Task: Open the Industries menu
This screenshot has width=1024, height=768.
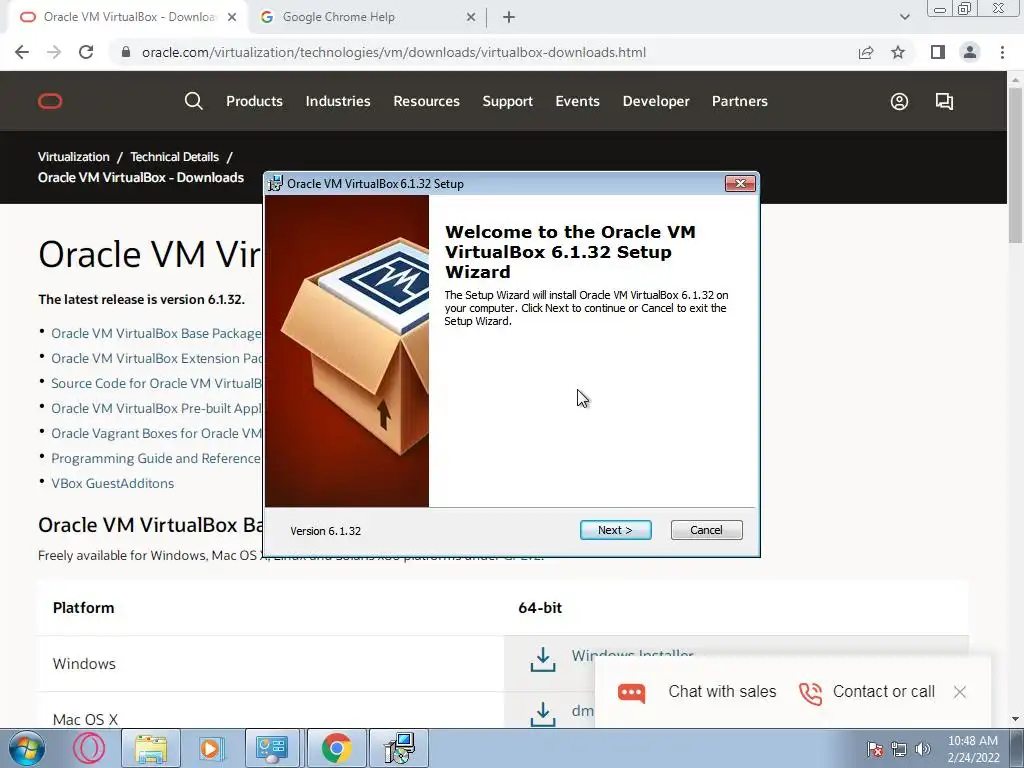Action: [x=338, y=101]
